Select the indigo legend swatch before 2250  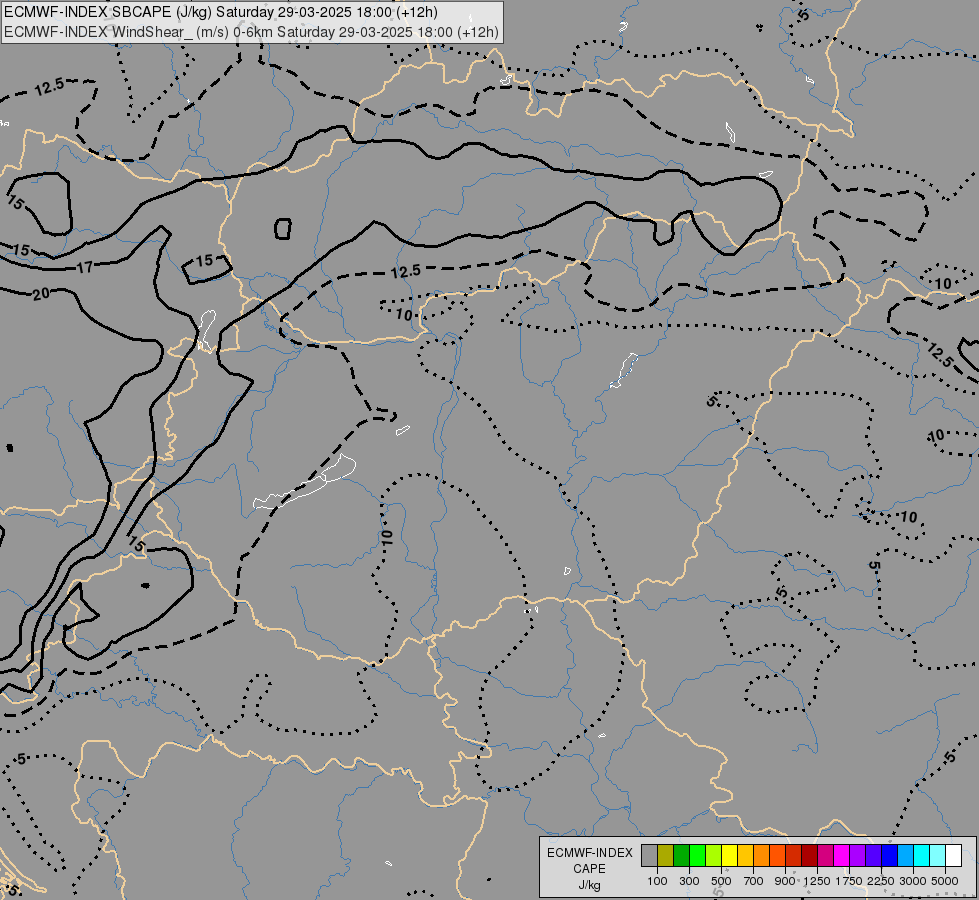click(873, 855)
